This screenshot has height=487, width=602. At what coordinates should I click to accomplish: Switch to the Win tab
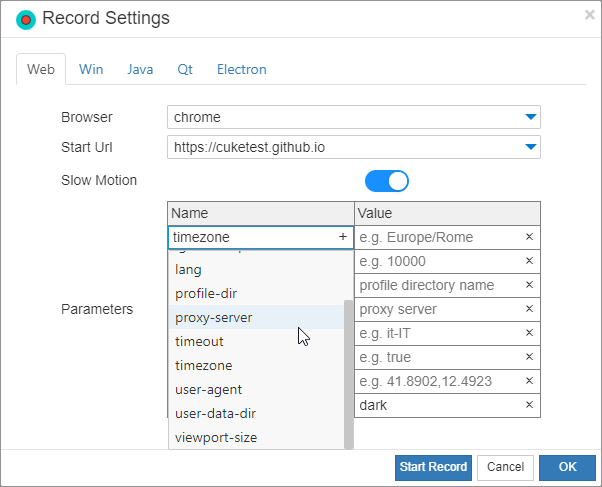click(91, 69)
